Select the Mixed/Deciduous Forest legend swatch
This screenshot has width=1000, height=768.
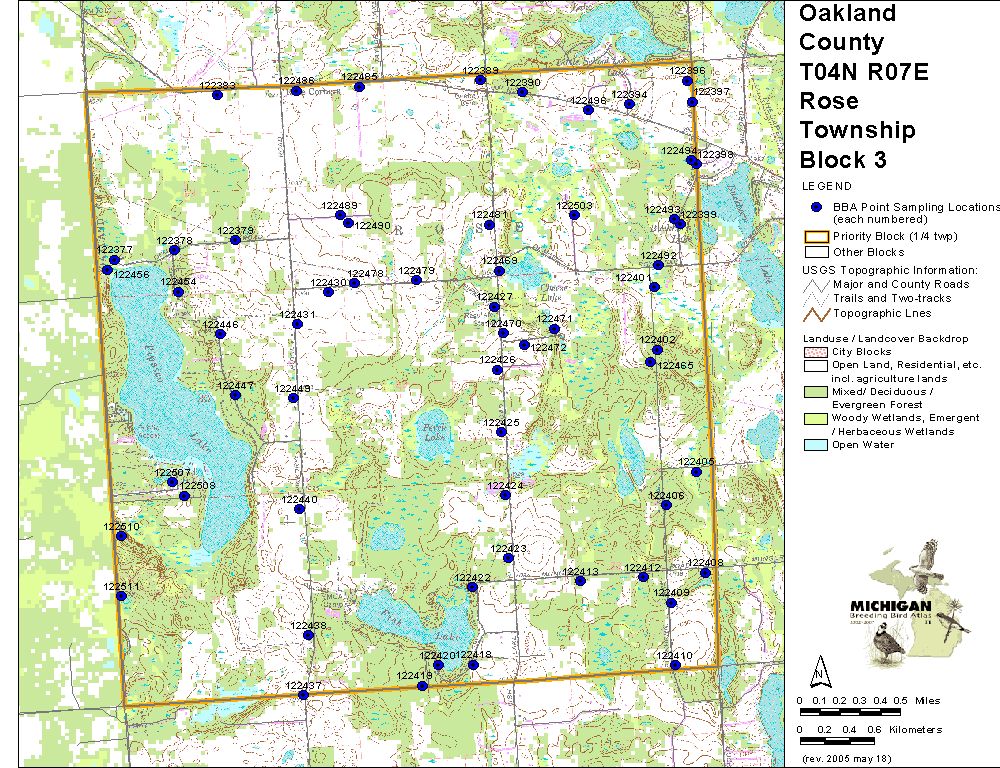click(x=816, y=393)
